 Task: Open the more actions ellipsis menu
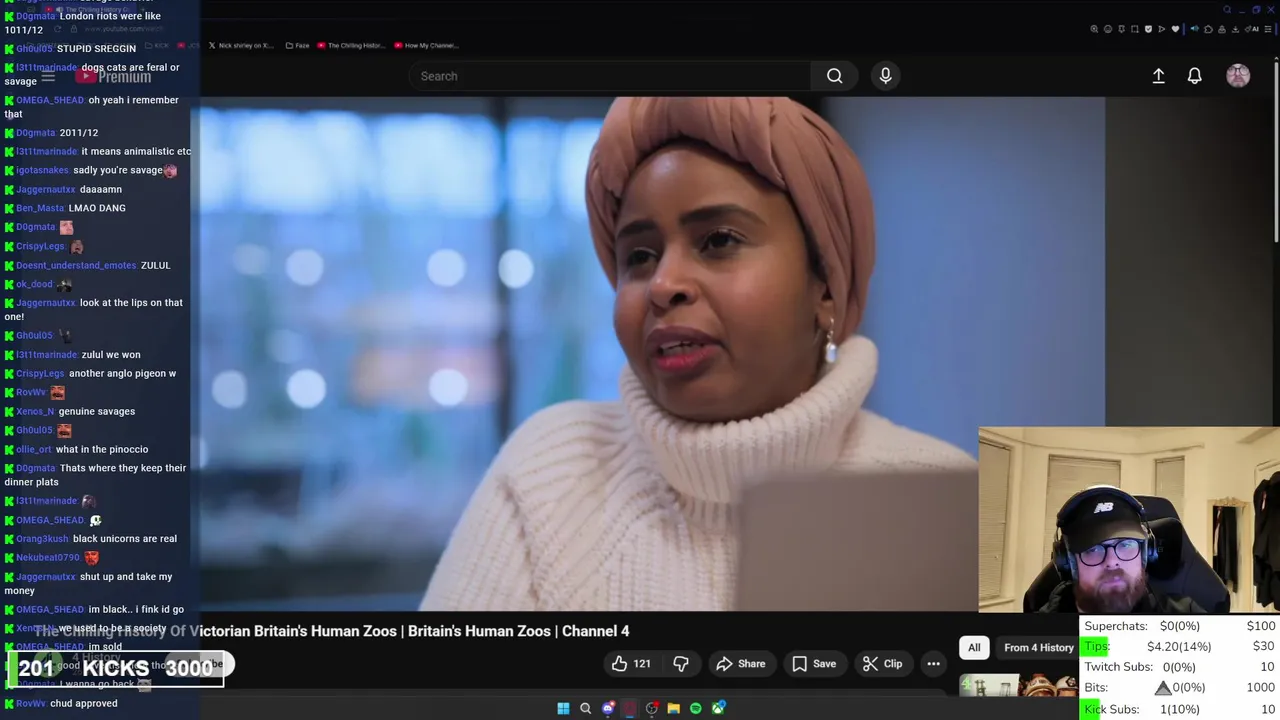coord(933,664)
